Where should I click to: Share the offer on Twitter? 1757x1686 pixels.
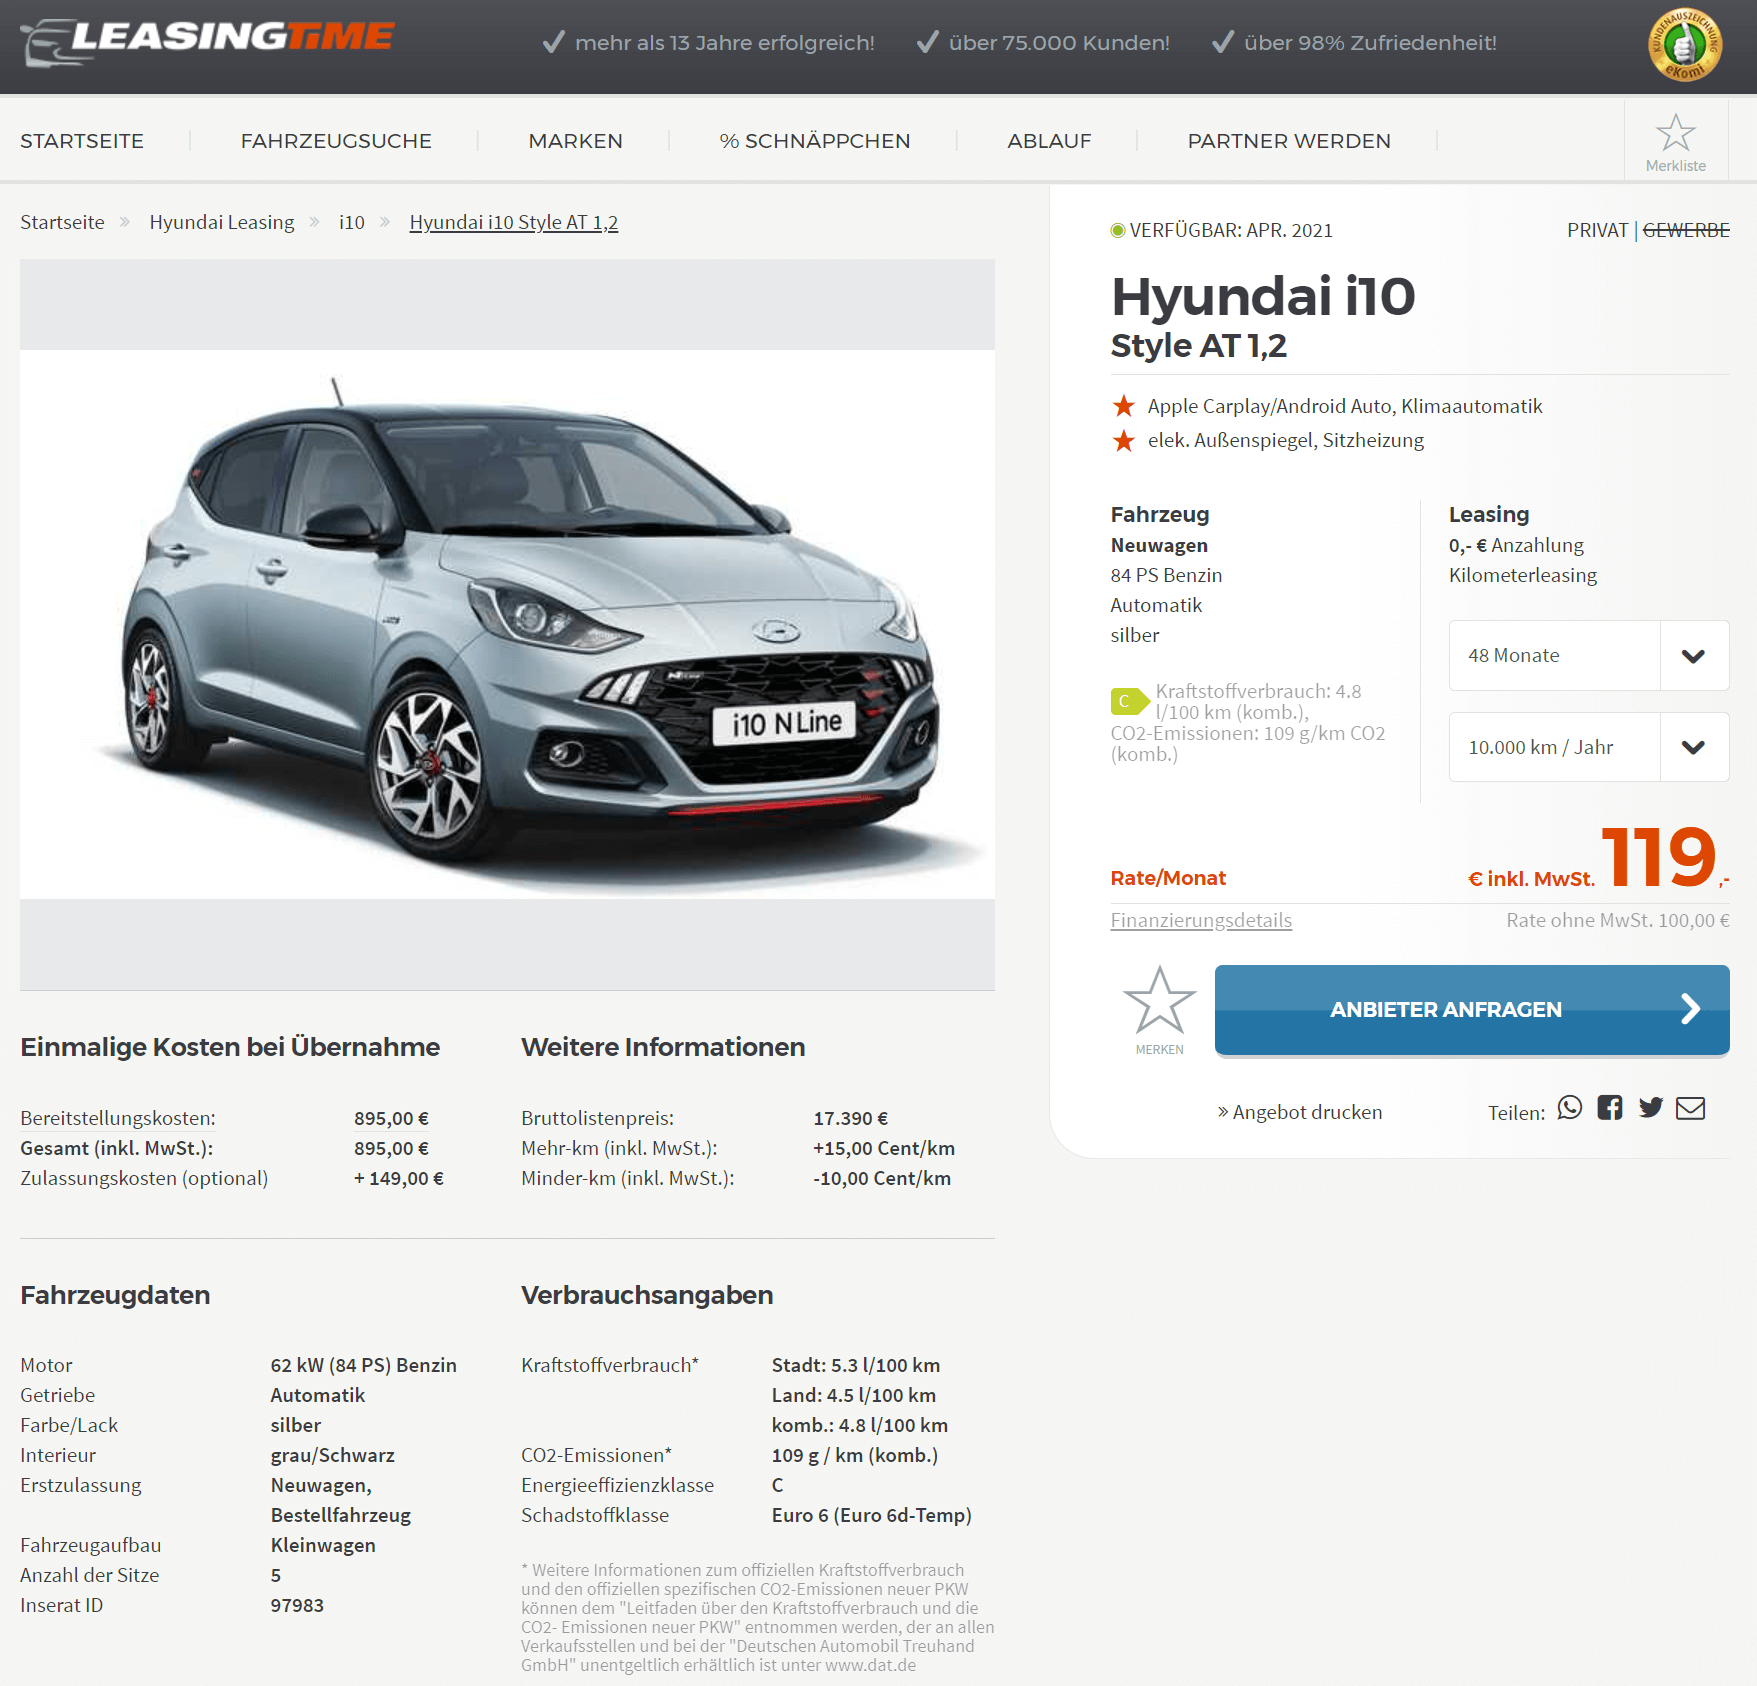pos(1651,1108)
